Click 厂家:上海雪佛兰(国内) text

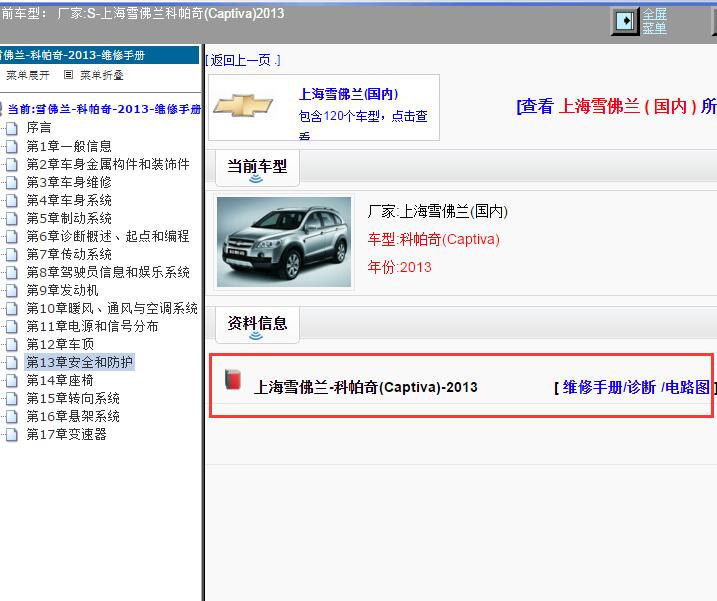[438, 211]
